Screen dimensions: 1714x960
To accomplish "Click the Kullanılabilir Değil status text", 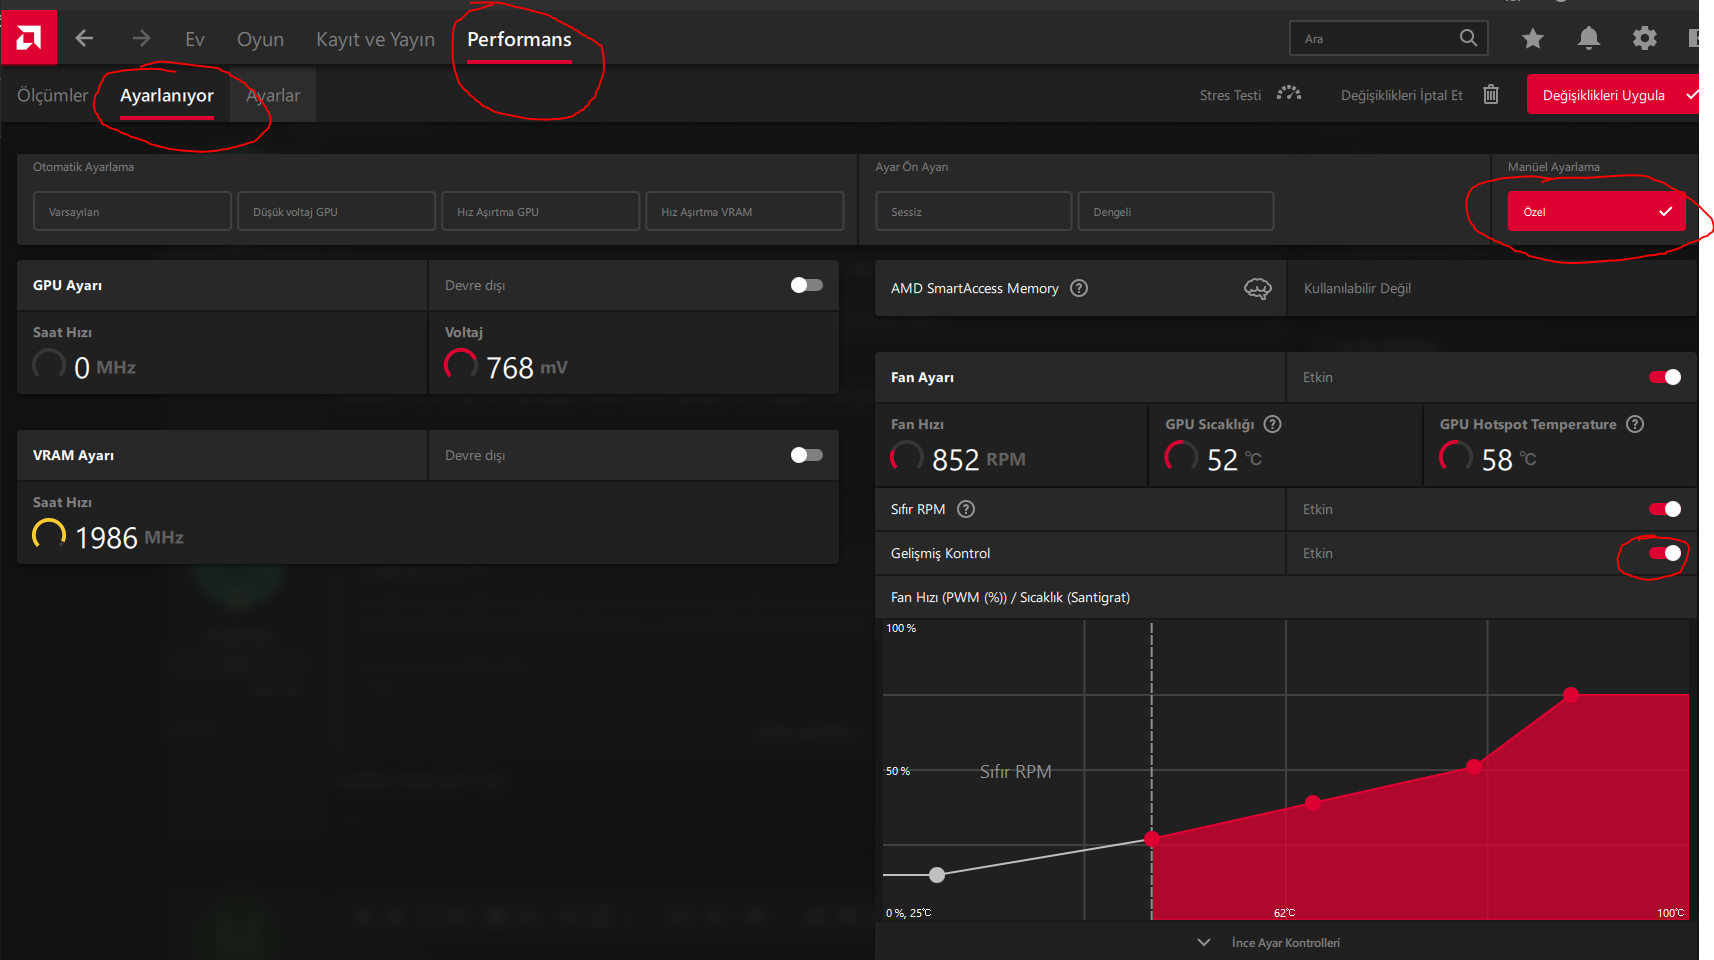I will point(1357,288).
